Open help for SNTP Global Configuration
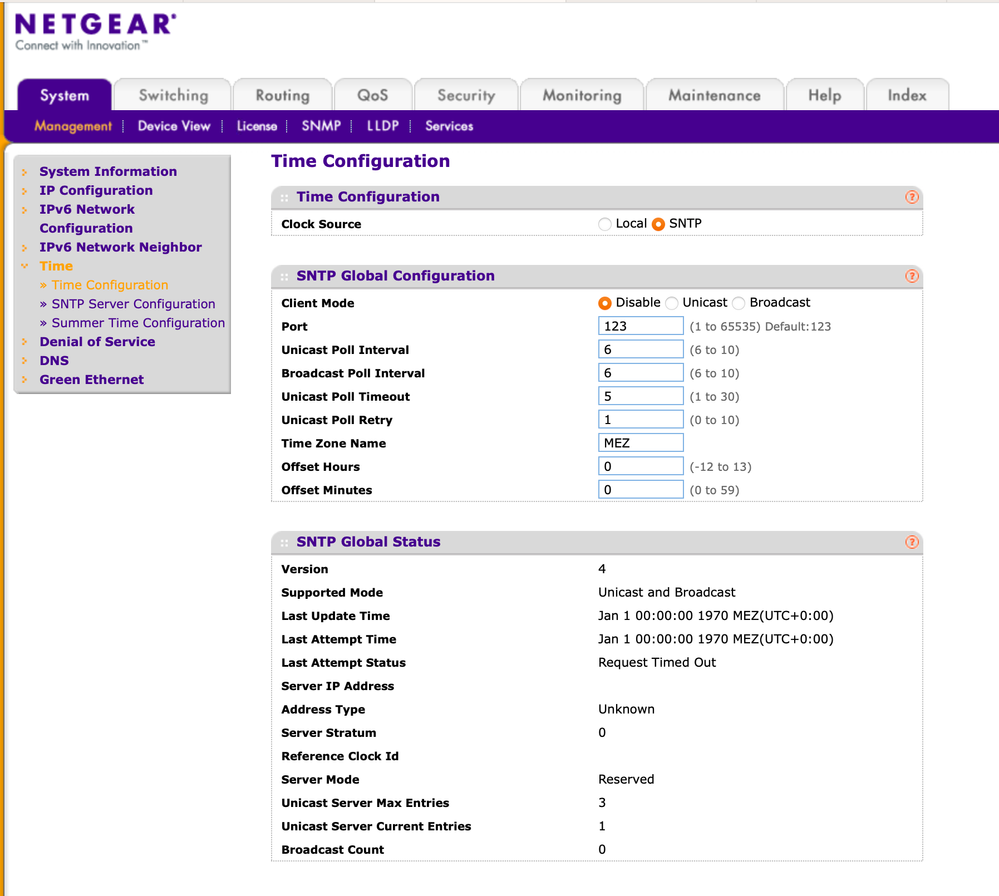The height and width of the screenshot is (896, 999). [x=911, y=276]
